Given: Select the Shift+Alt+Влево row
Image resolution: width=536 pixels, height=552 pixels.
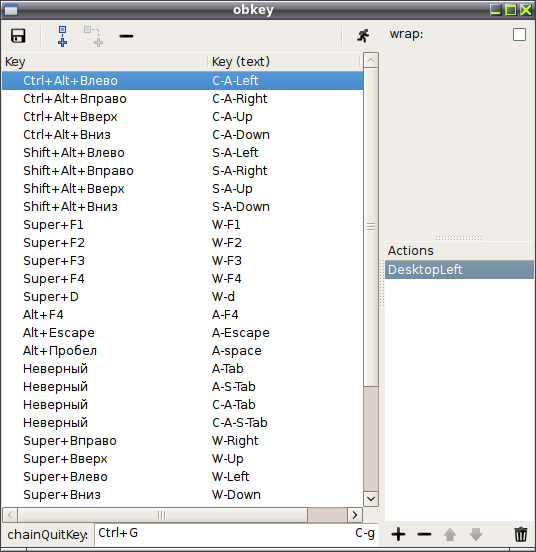Looking at the screenshot, I should pos(182,152).
